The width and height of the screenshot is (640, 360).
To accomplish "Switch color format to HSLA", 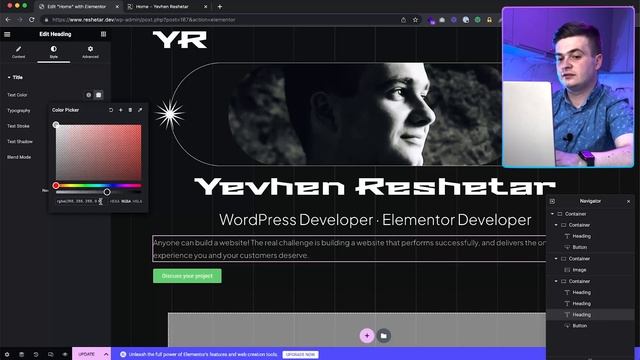I will tap(138, 201).
